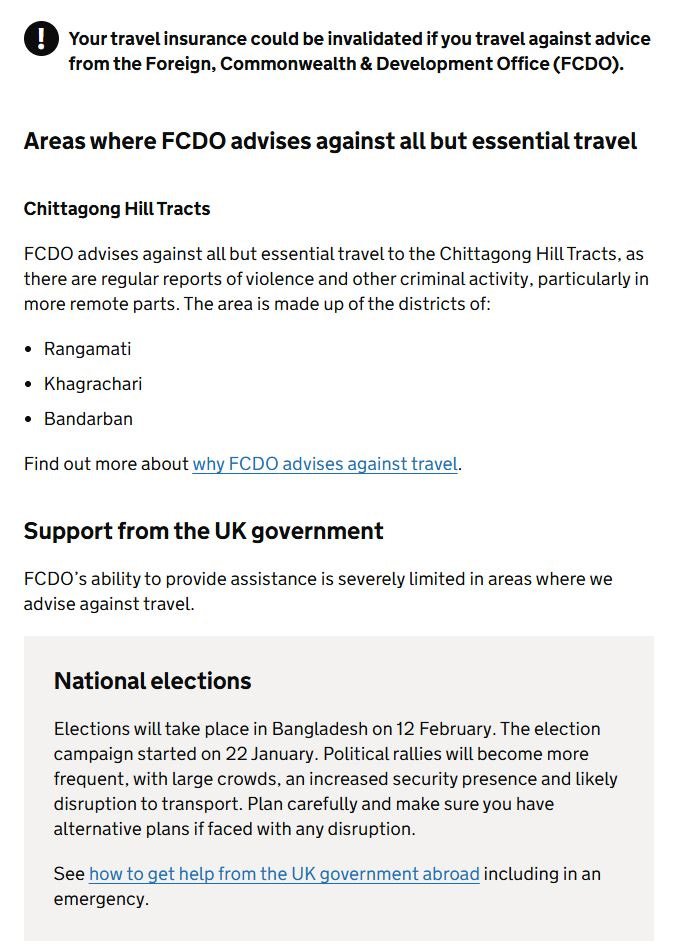Select the 'National elections' heading
Image resolution: width=682 pixels, height=941 pixels.
(152, 681)
